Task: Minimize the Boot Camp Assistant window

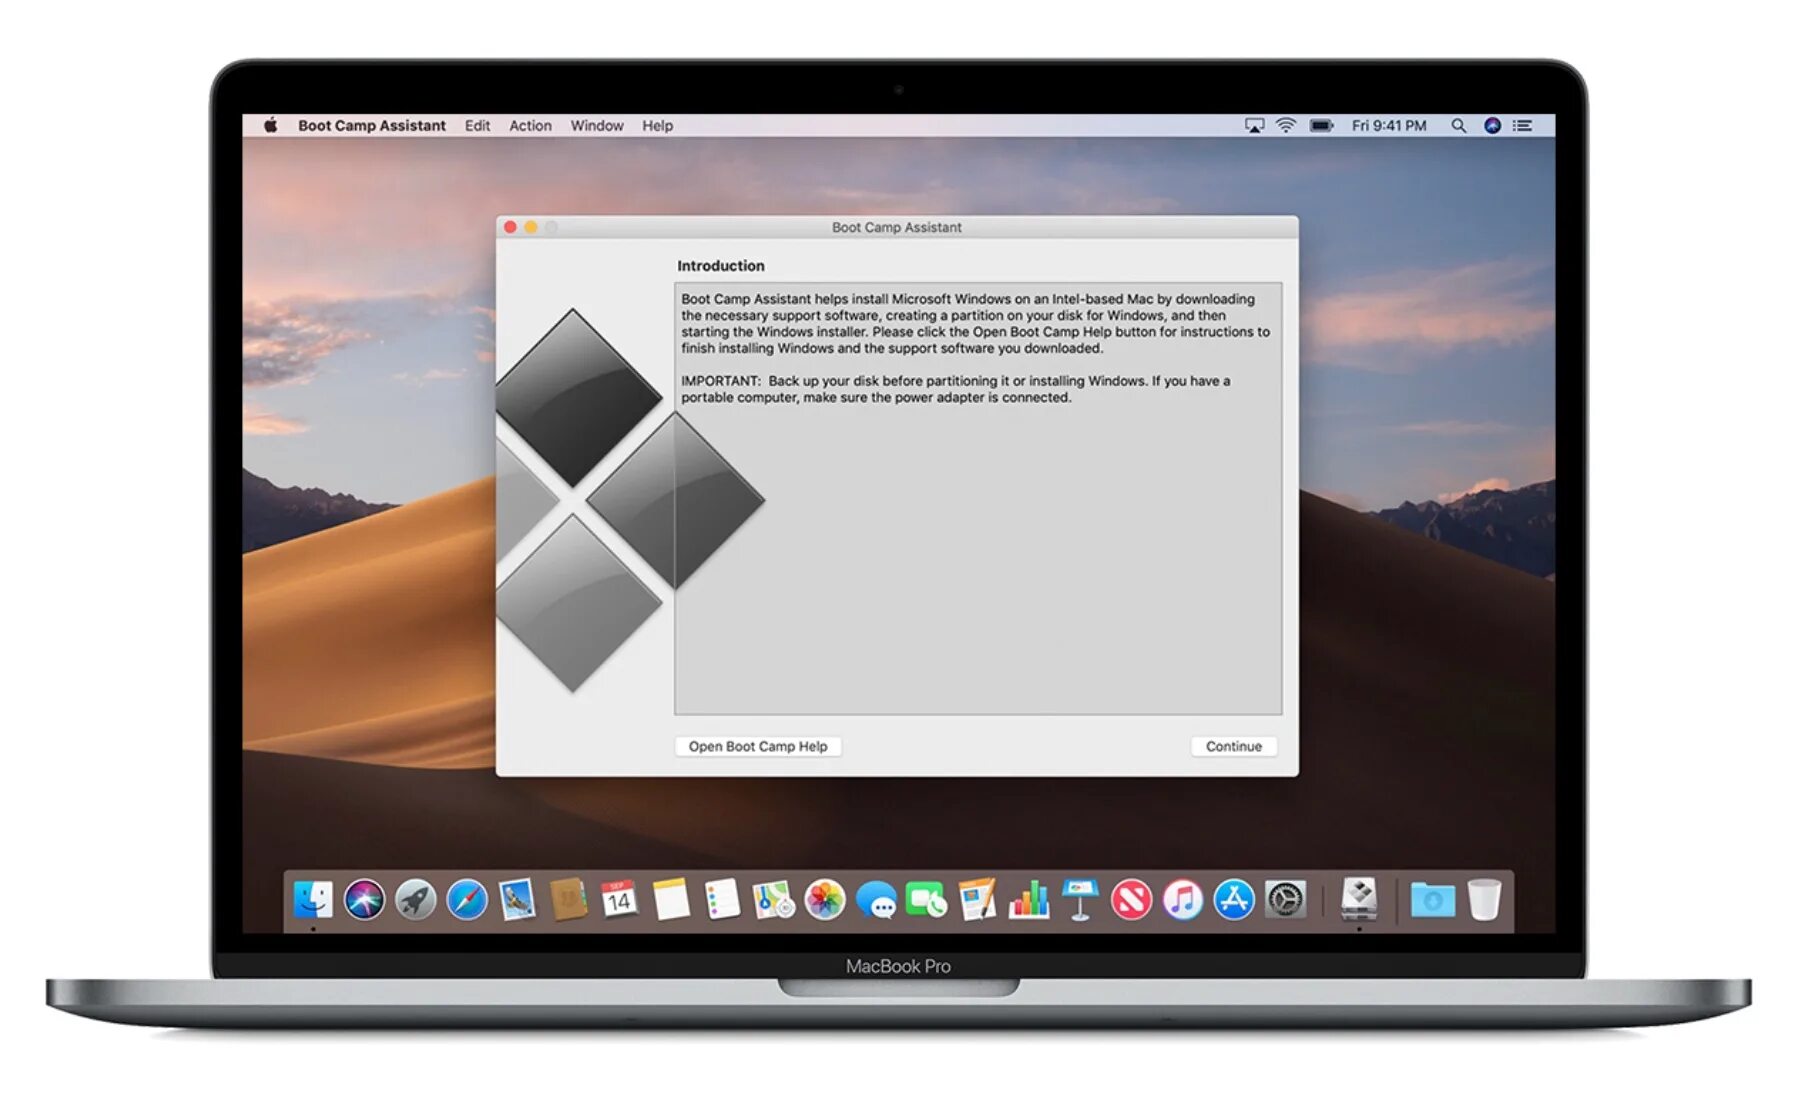Action: [x=531, y=228]
